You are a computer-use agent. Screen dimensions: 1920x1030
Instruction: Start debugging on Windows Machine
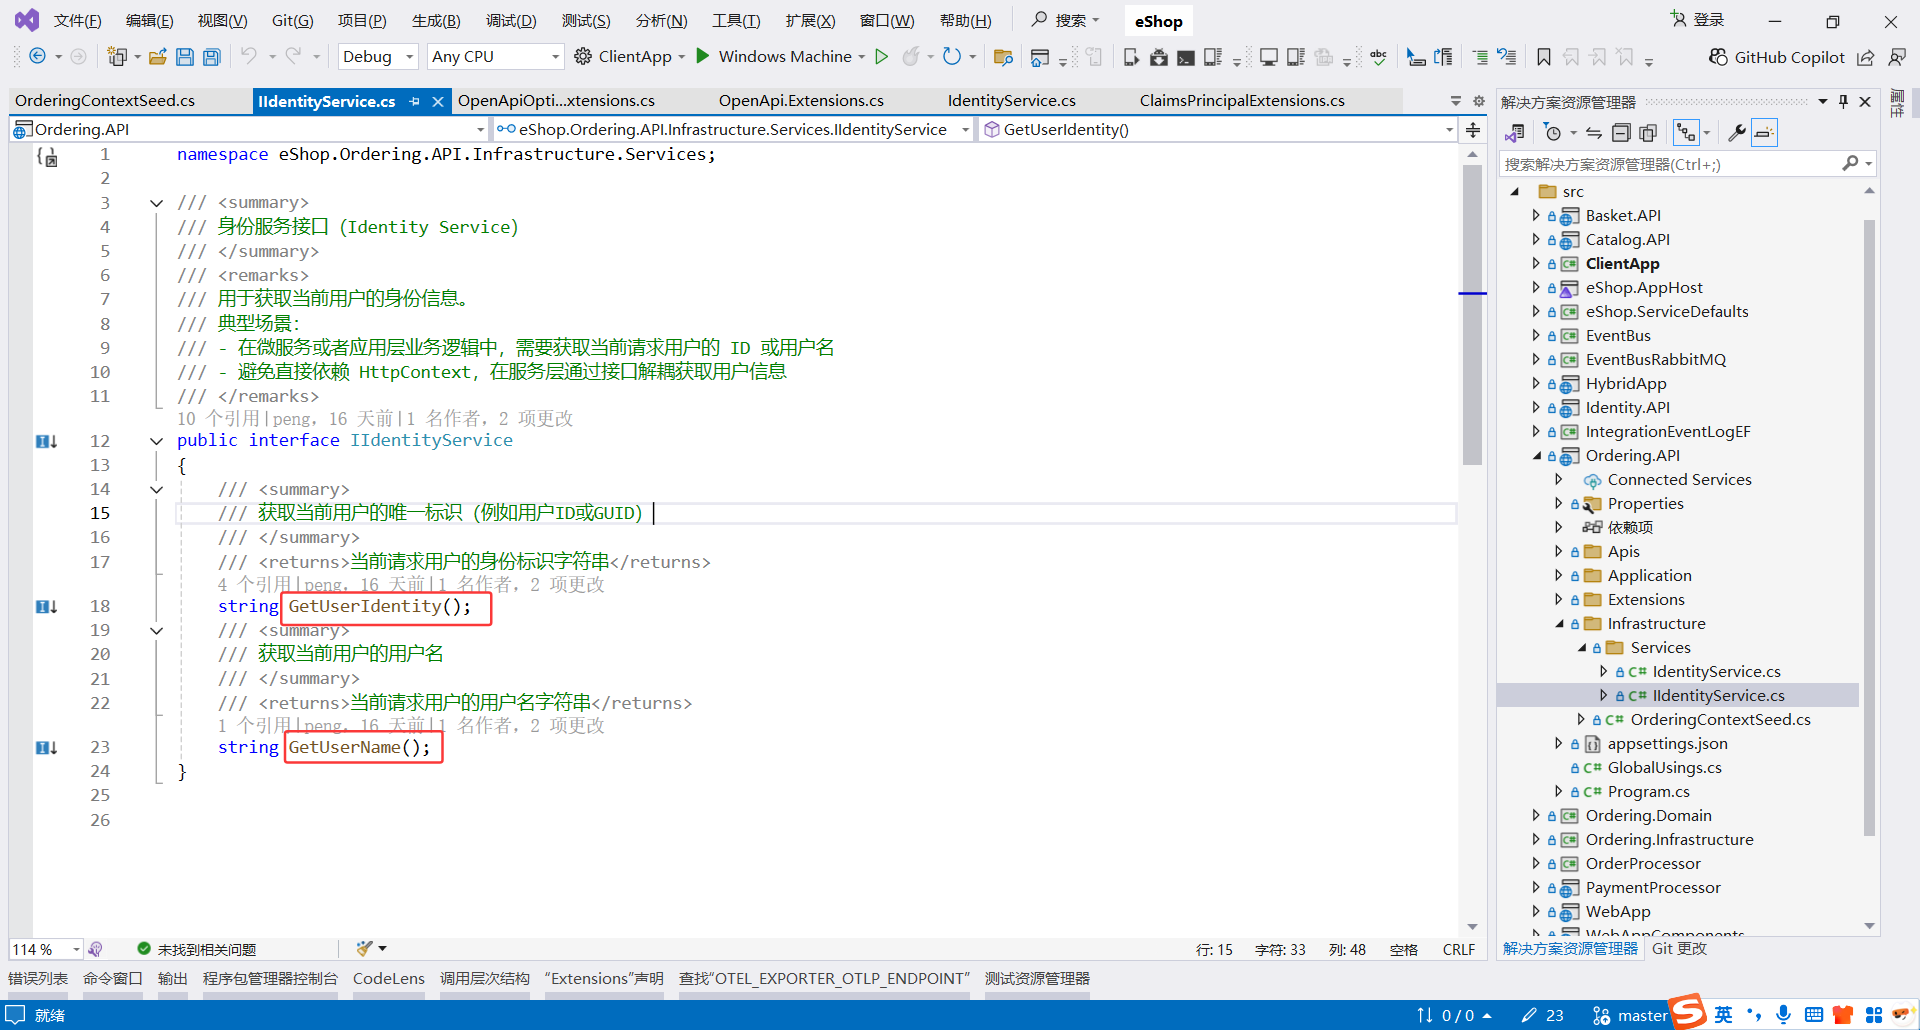tap(774, 57)
